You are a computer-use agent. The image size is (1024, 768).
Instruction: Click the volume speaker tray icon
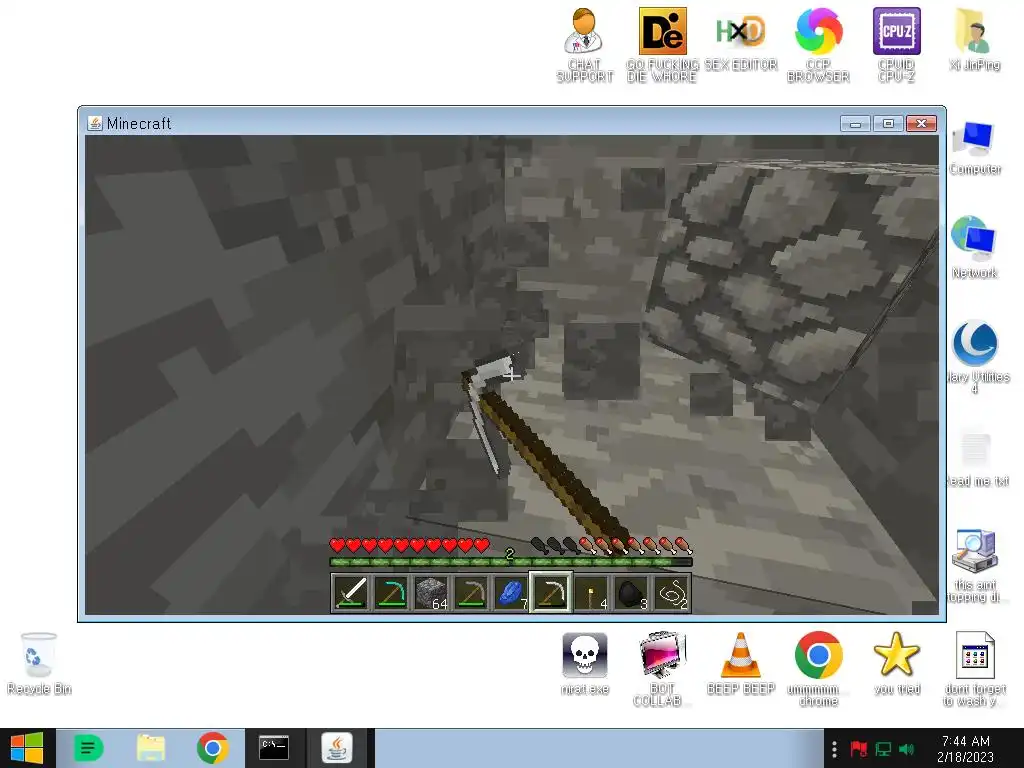tap(906, 749)
